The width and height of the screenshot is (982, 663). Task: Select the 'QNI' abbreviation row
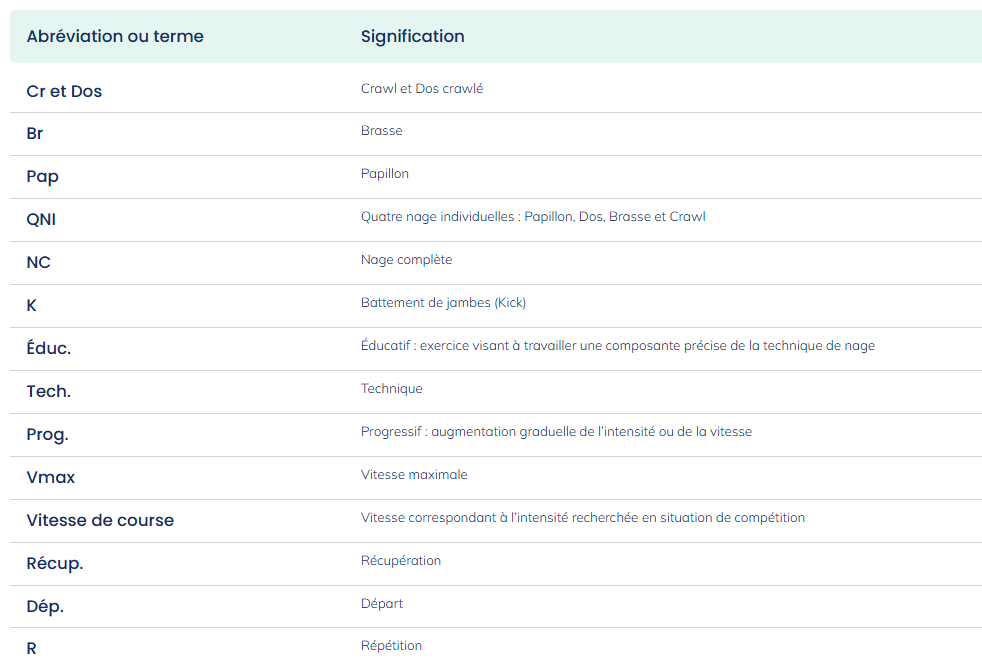coord(496,220)
